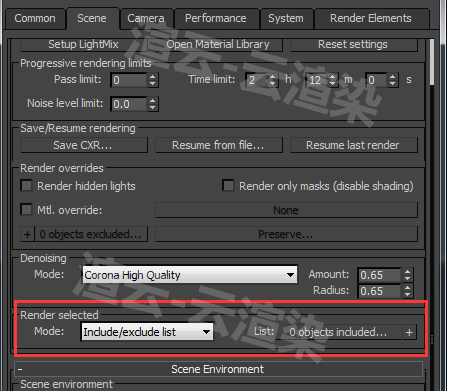Click the Noise level limit field
The width and height of the screenshot is (452, 391).
129,104
